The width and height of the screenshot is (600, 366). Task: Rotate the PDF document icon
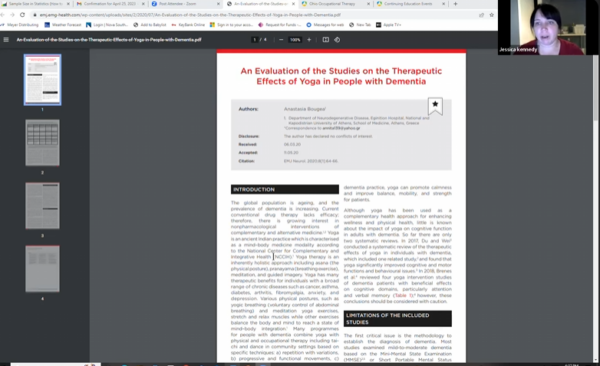337,39
